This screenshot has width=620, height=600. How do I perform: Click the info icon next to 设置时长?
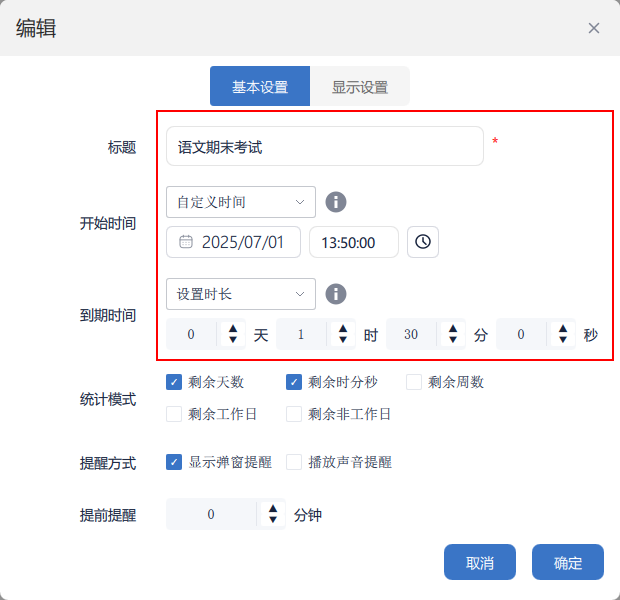pos(337,294)
